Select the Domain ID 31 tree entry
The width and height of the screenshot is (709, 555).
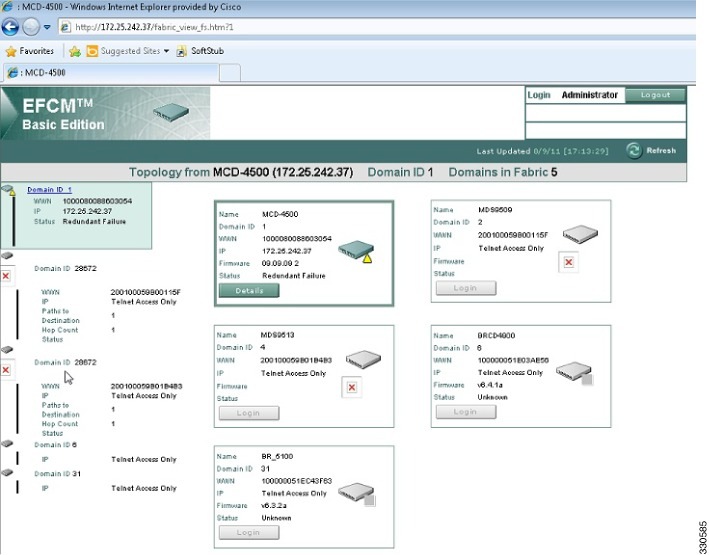coord(57,474)
